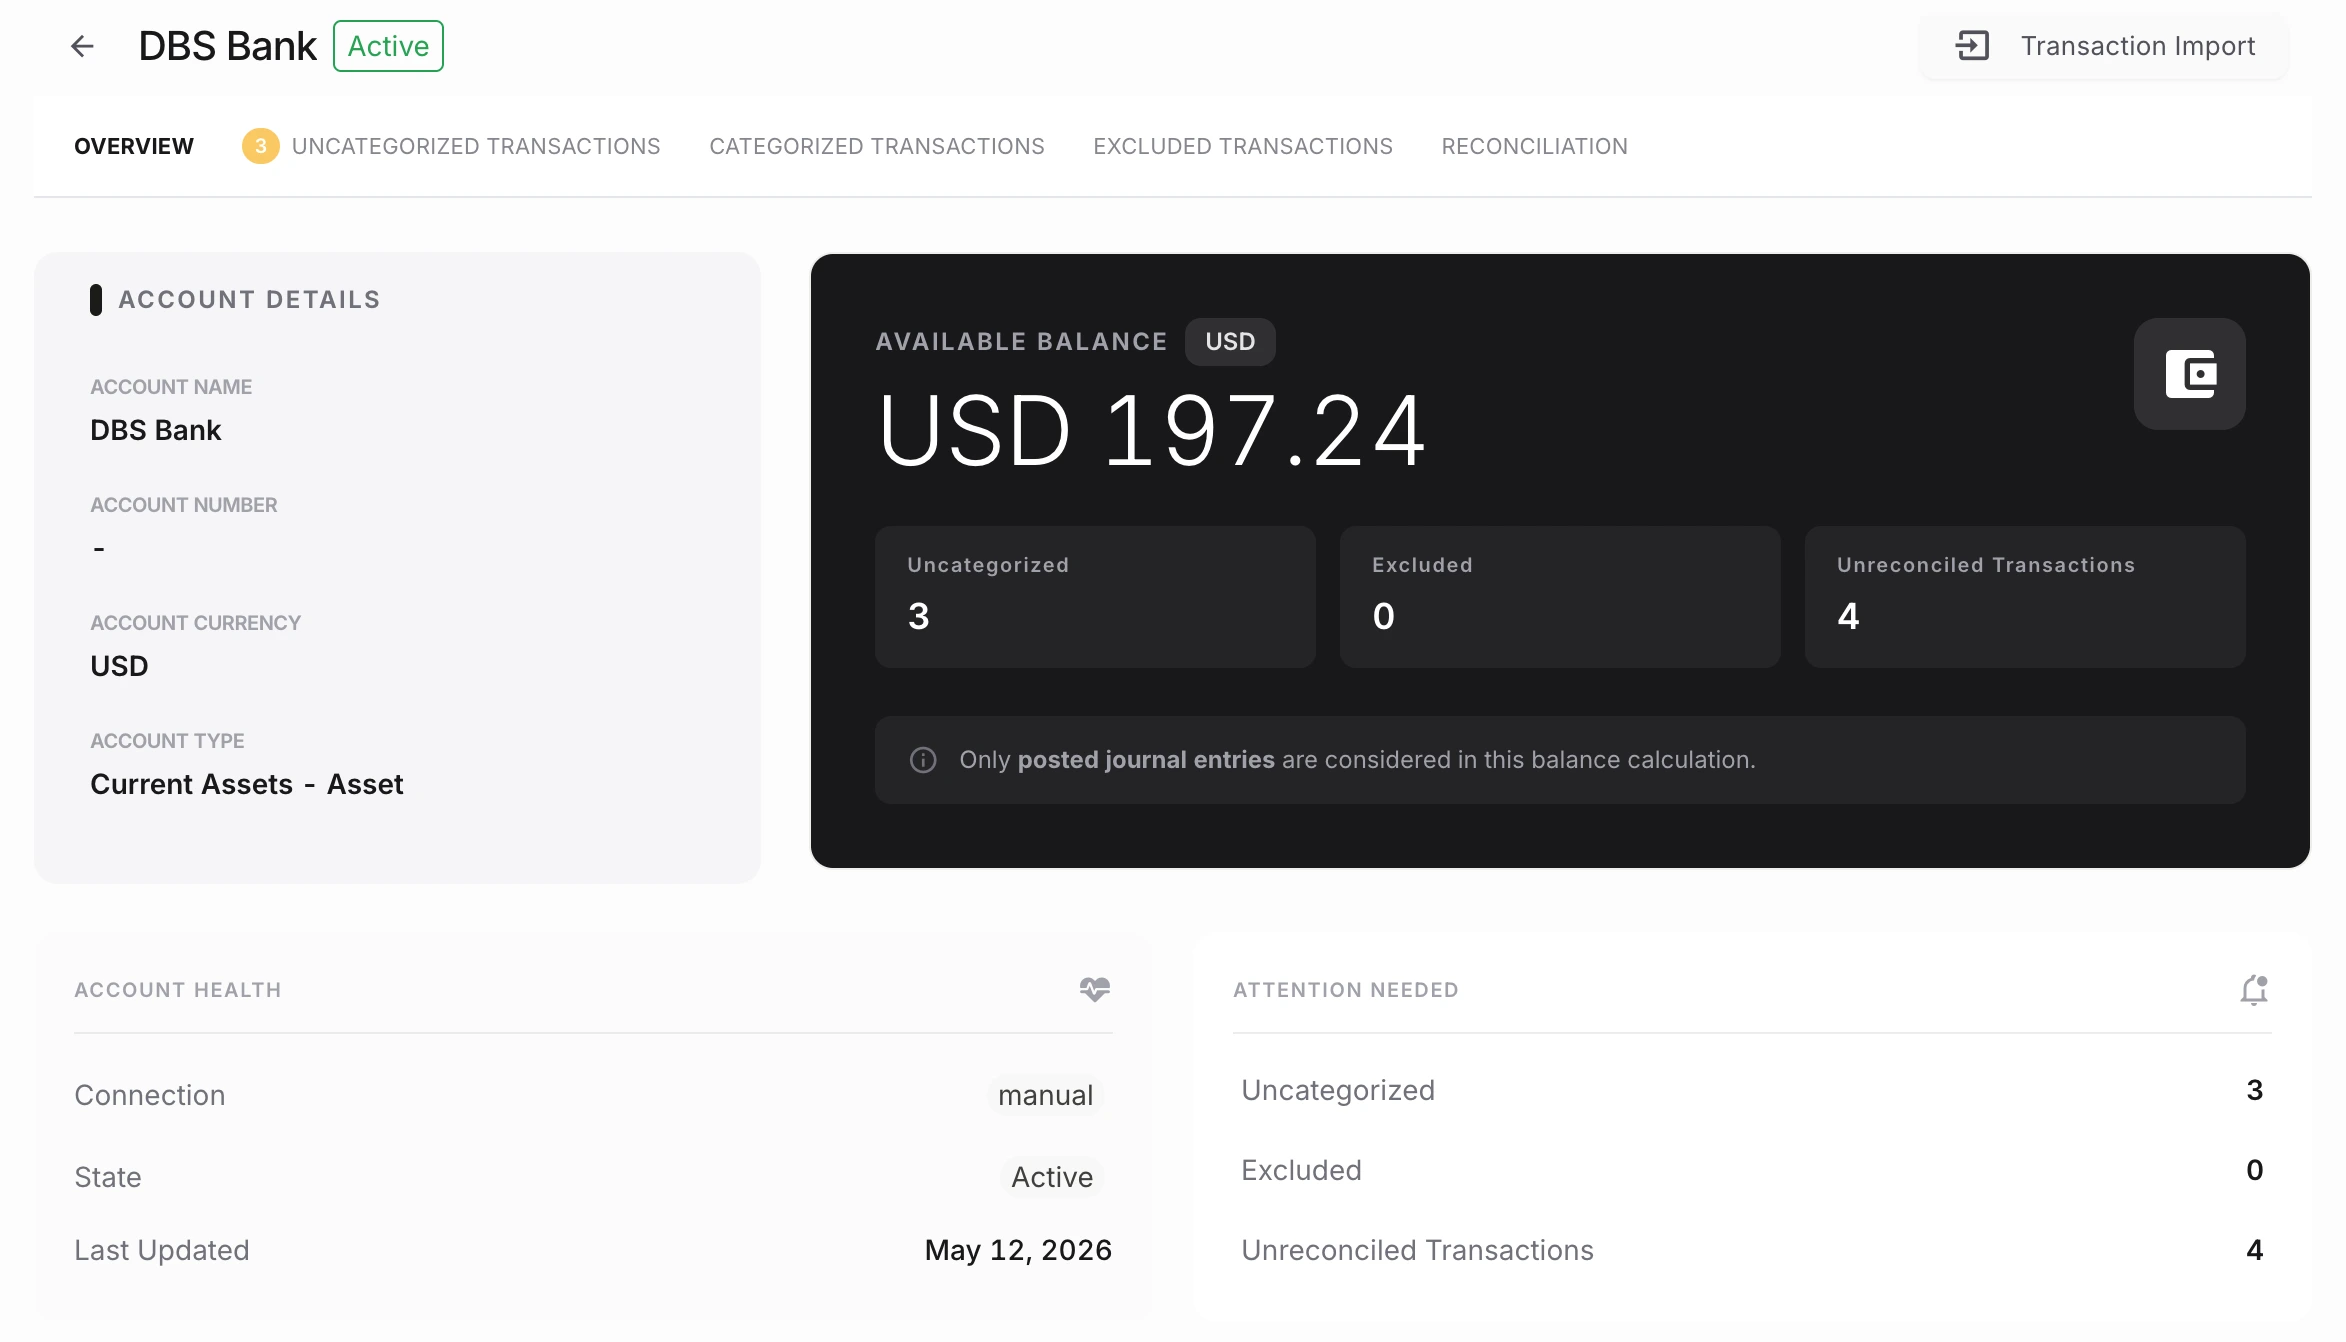This screenshot has width=2346, height=1342.
Task: Click Unreconciled Transactions row in Attention Needed
Action: pos(1752,1250)
